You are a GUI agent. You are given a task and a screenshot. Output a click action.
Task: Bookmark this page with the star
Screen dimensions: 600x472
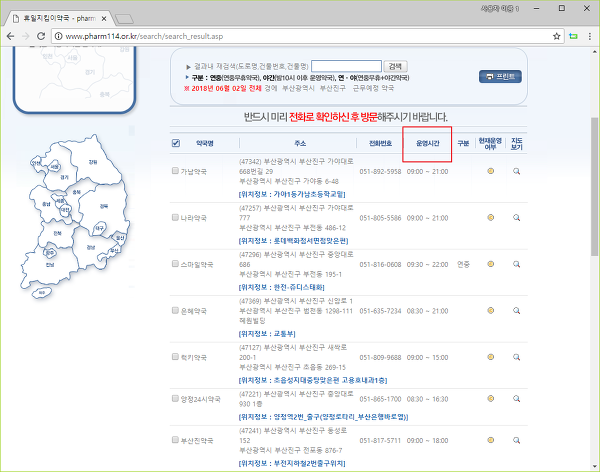pos(556,36)
